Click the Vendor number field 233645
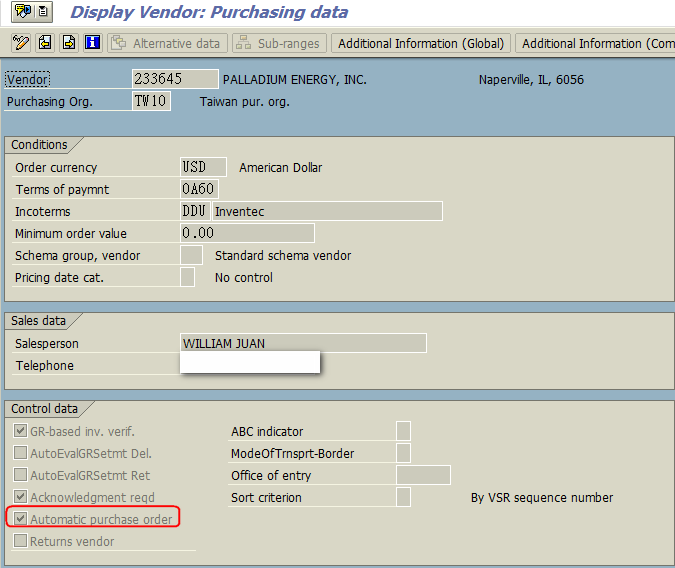The height and width of the screenshot is (568, 675). pos(175,79)
